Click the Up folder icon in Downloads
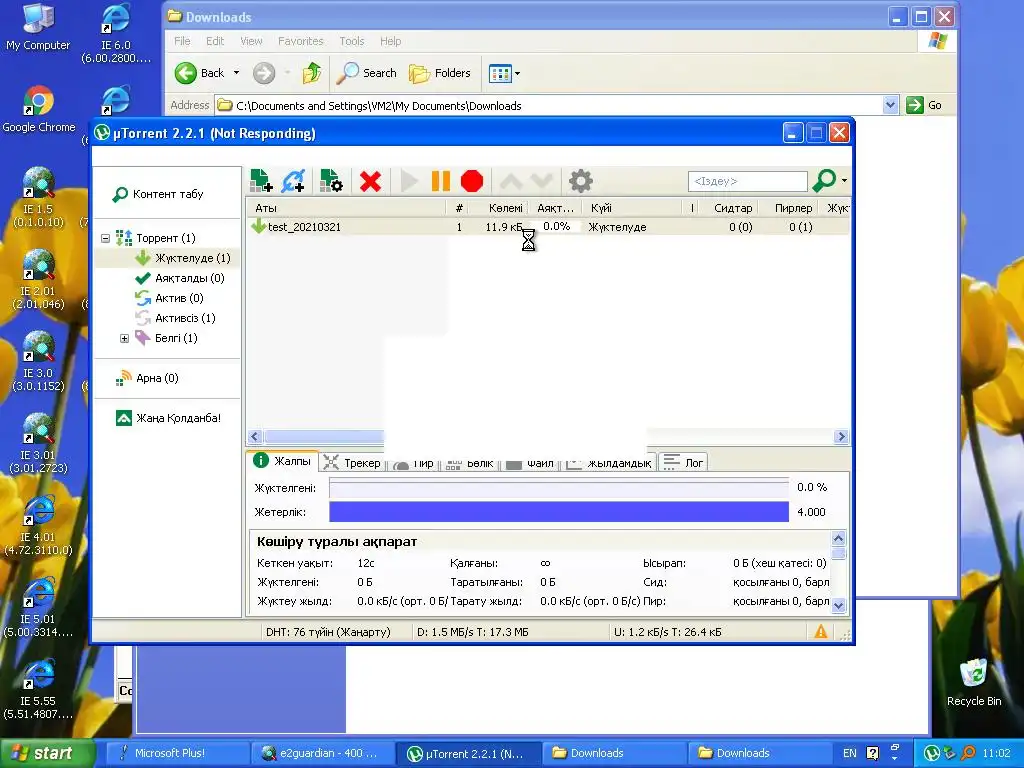Screen dimensions: 1024x768 point(312,73)
